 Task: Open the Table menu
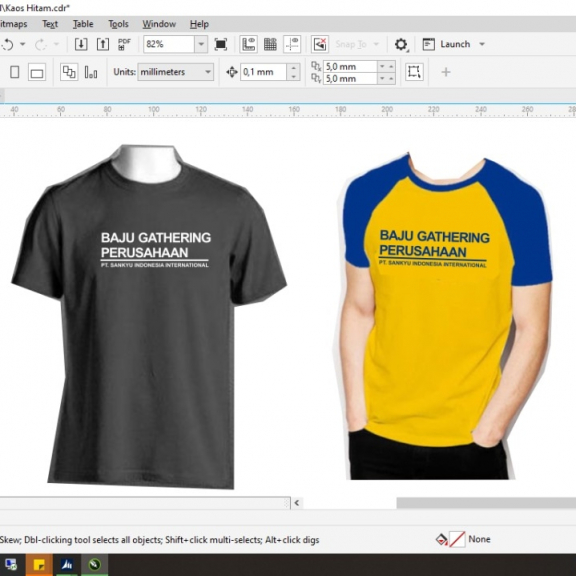(x=83, y=24)
